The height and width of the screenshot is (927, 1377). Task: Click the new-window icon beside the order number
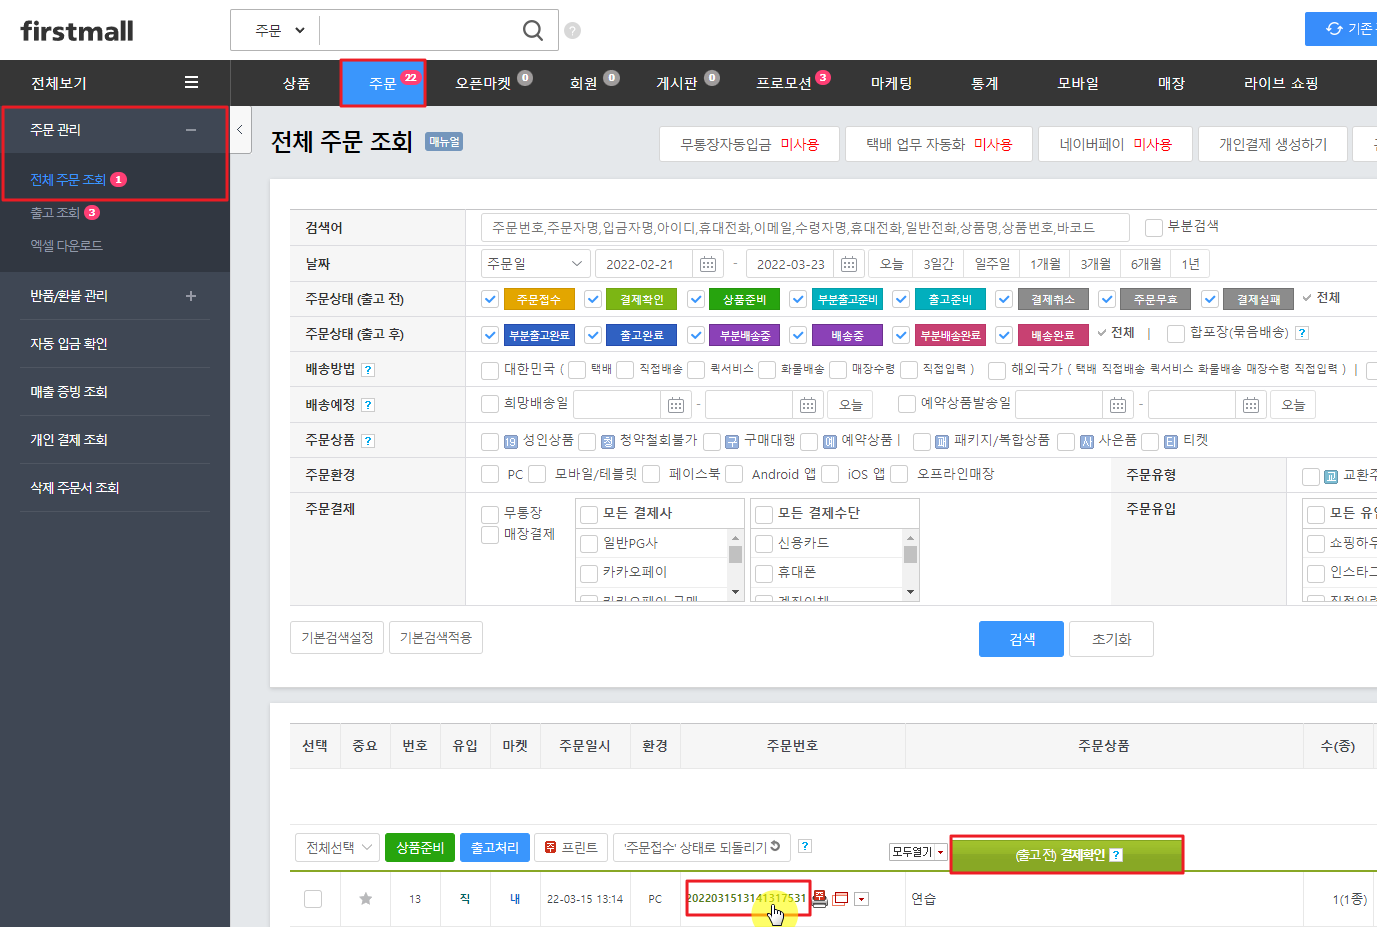tap(841, 899)
